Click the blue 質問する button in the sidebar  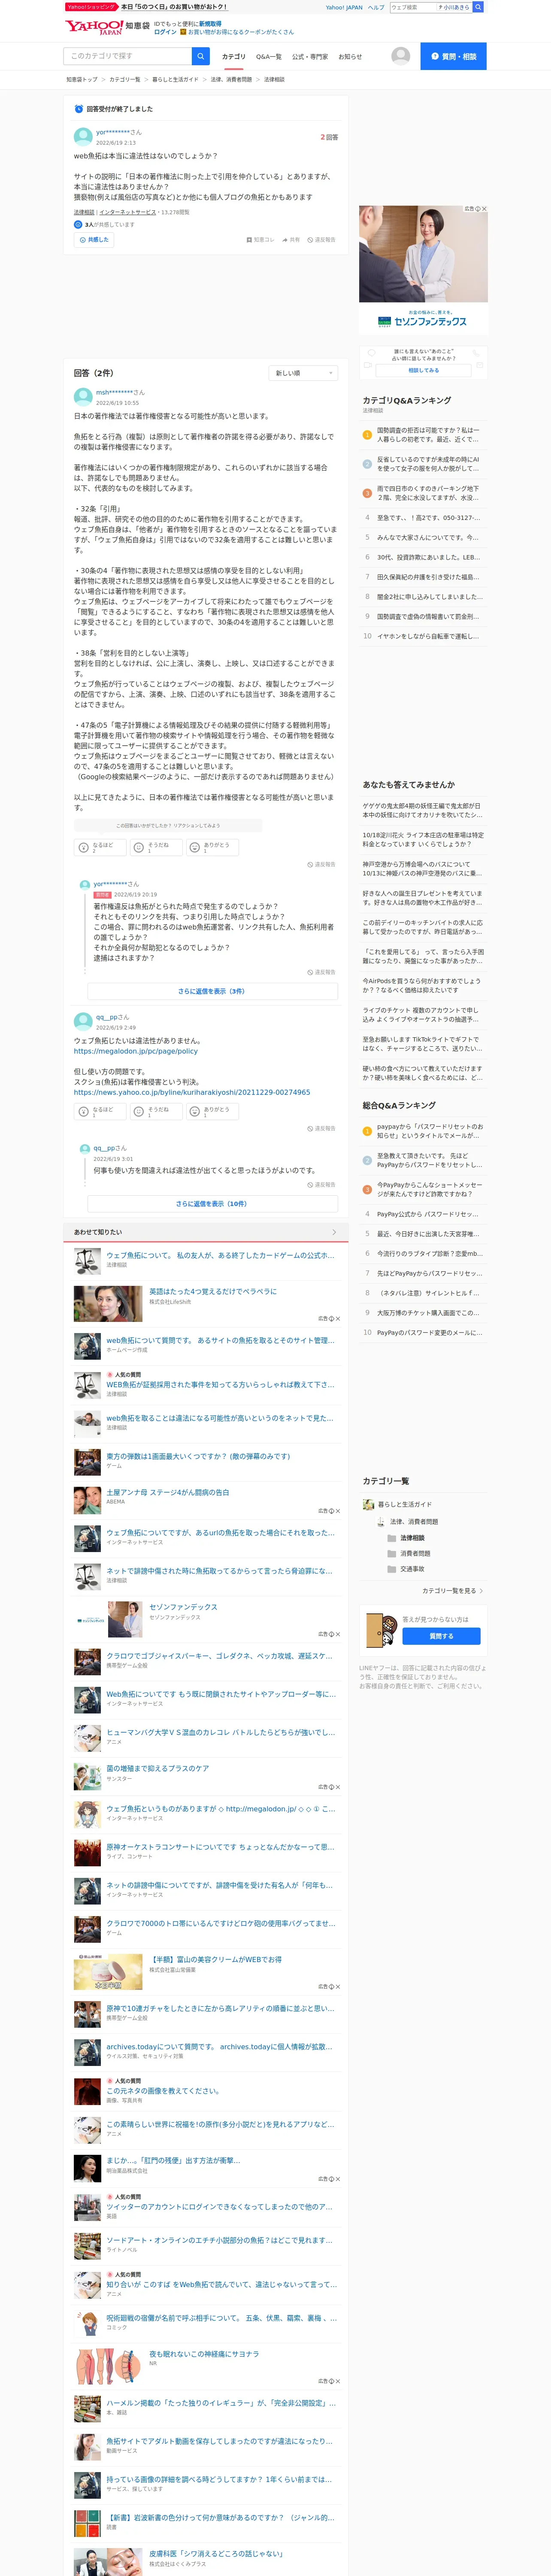(441, 1636)
